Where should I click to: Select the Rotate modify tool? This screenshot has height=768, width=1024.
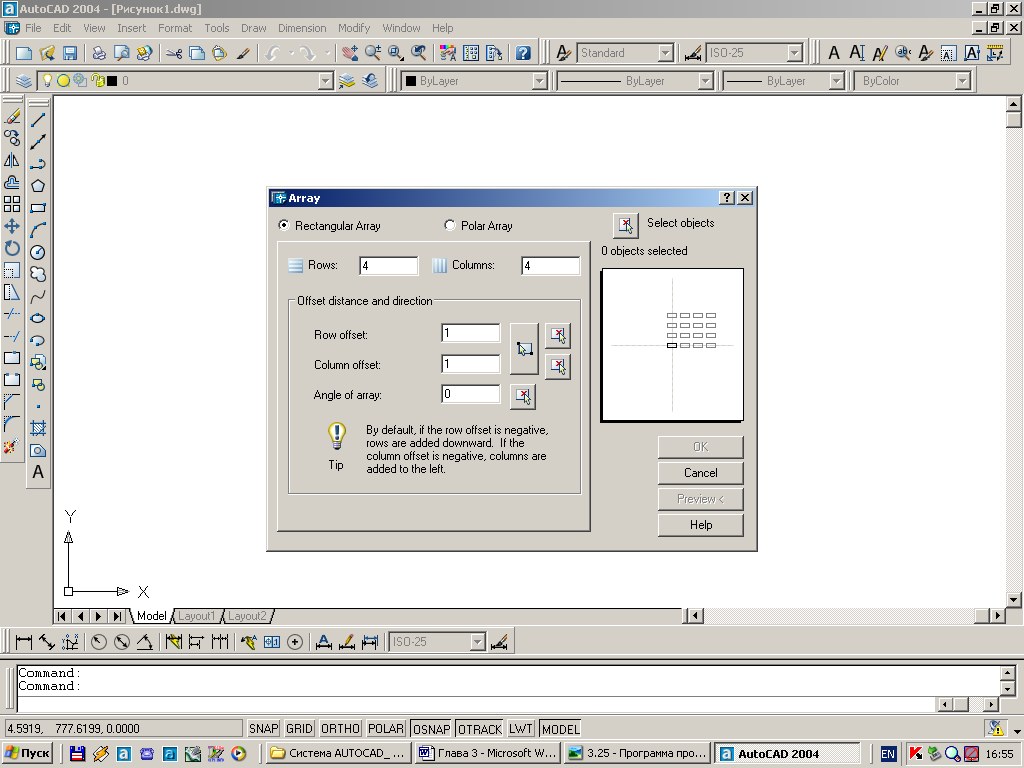coord(12,248)
